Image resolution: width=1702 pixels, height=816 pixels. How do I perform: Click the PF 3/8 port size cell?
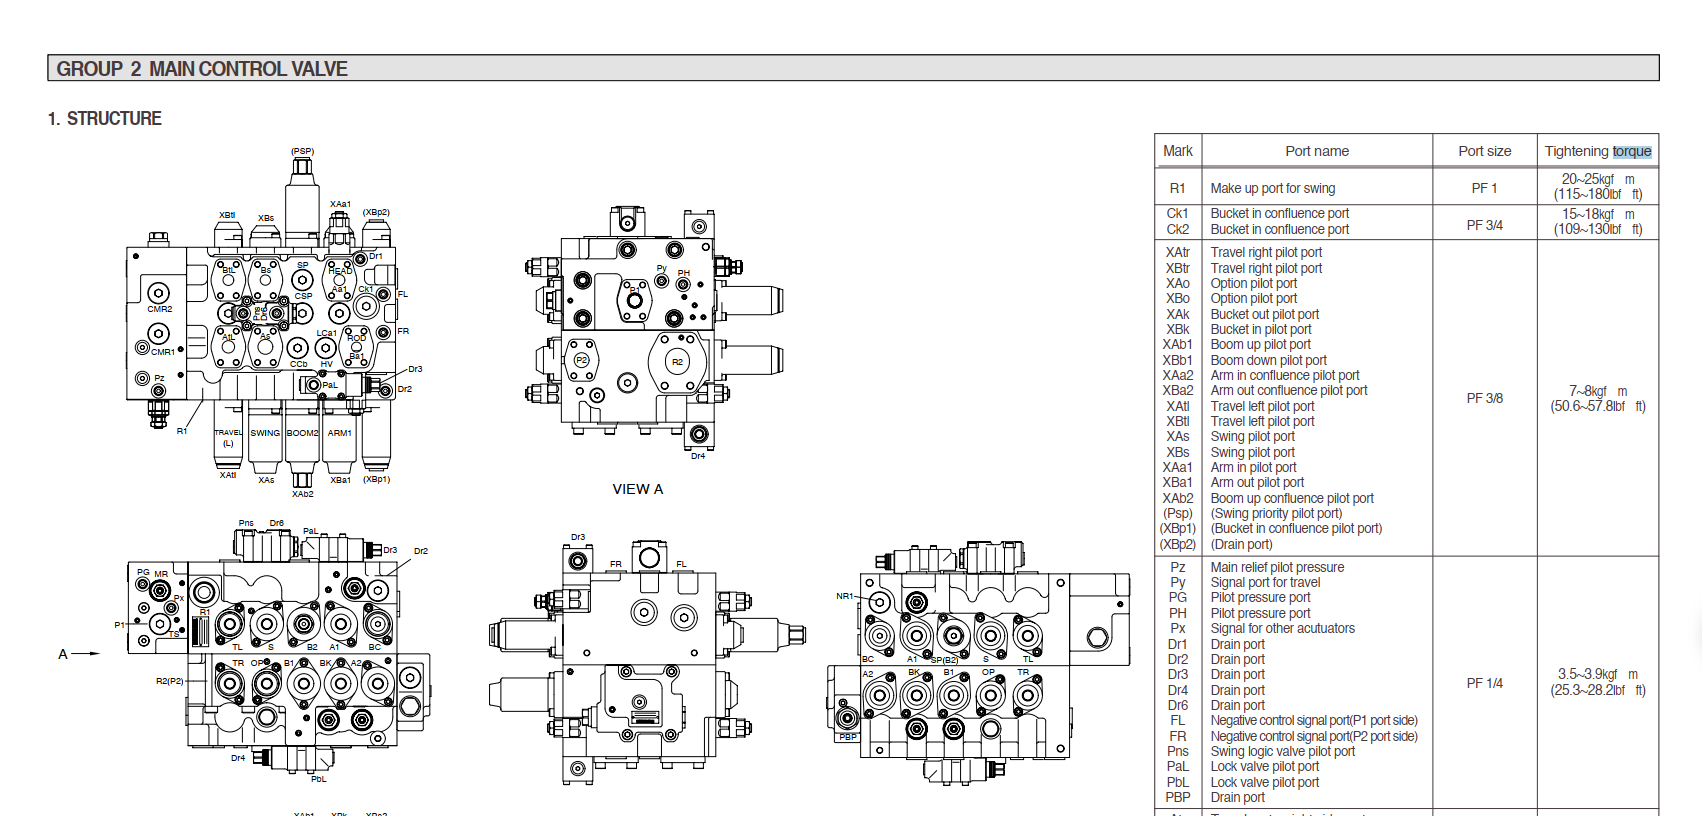1485,398
